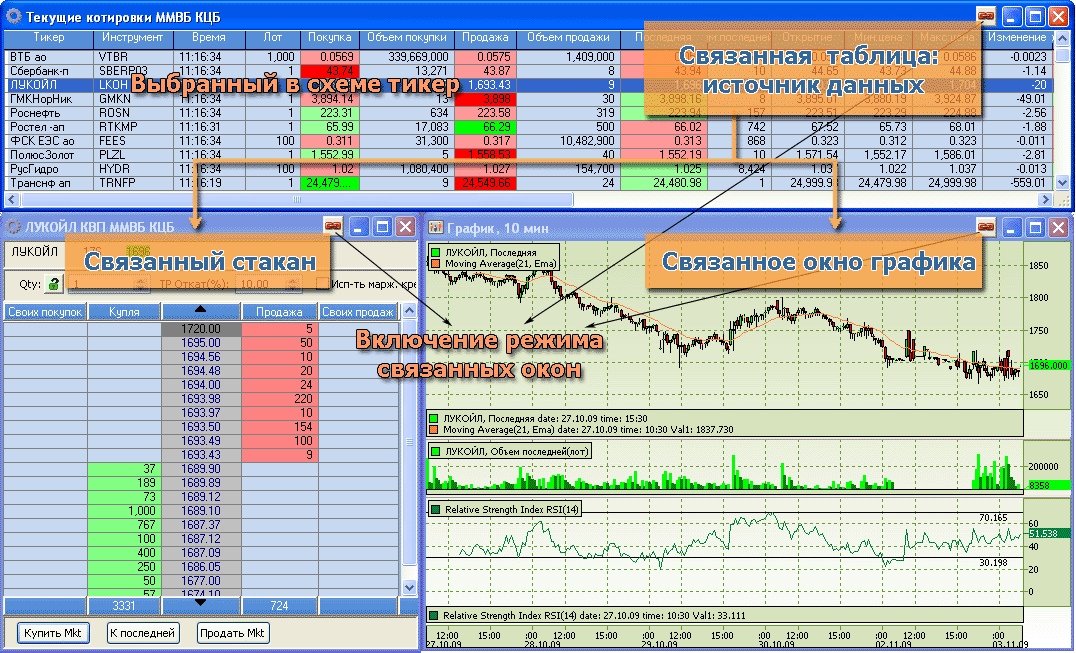
Task: Click chart icon in График window title bar
Action: pyautogui.click(x=435, y=227)
